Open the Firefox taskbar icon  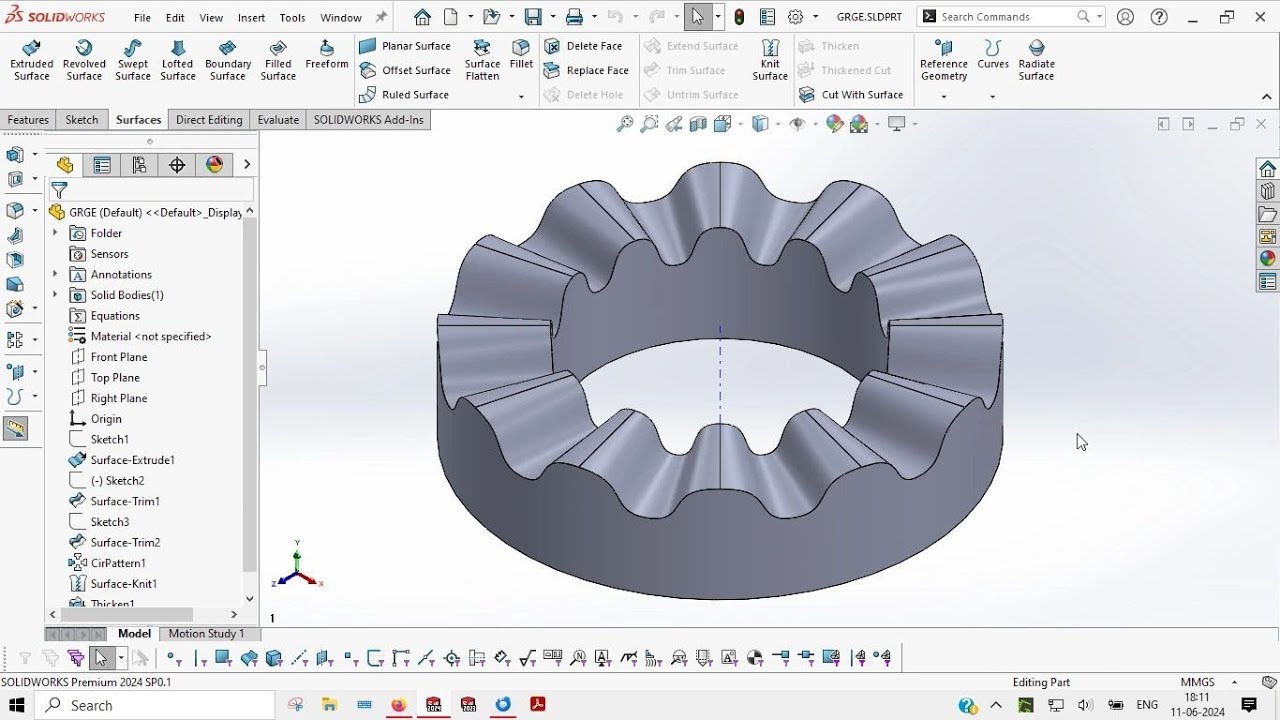click(x=399, y=705)
